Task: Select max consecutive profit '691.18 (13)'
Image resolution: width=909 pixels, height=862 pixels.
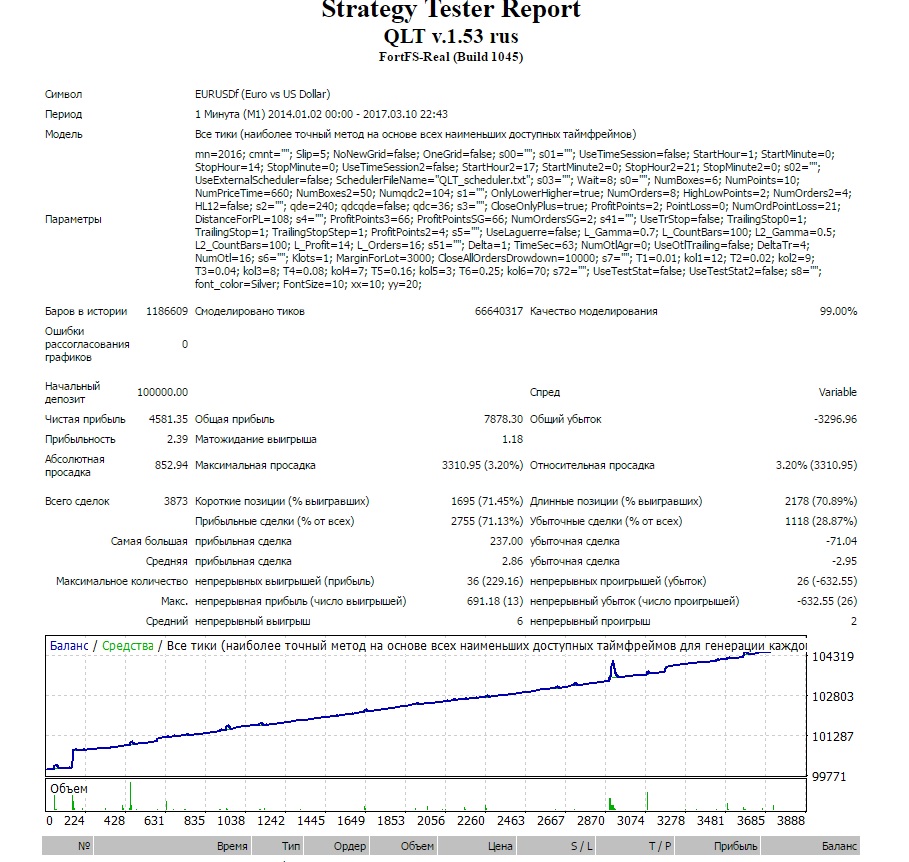Action: click(x=495, y=601)
